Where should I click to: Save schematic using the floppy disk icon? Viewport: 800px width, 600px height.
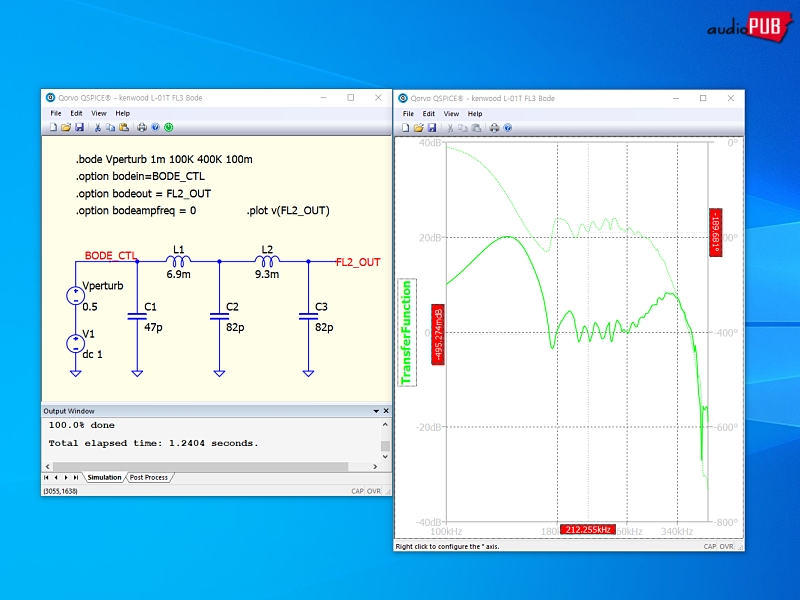[79, 127]
